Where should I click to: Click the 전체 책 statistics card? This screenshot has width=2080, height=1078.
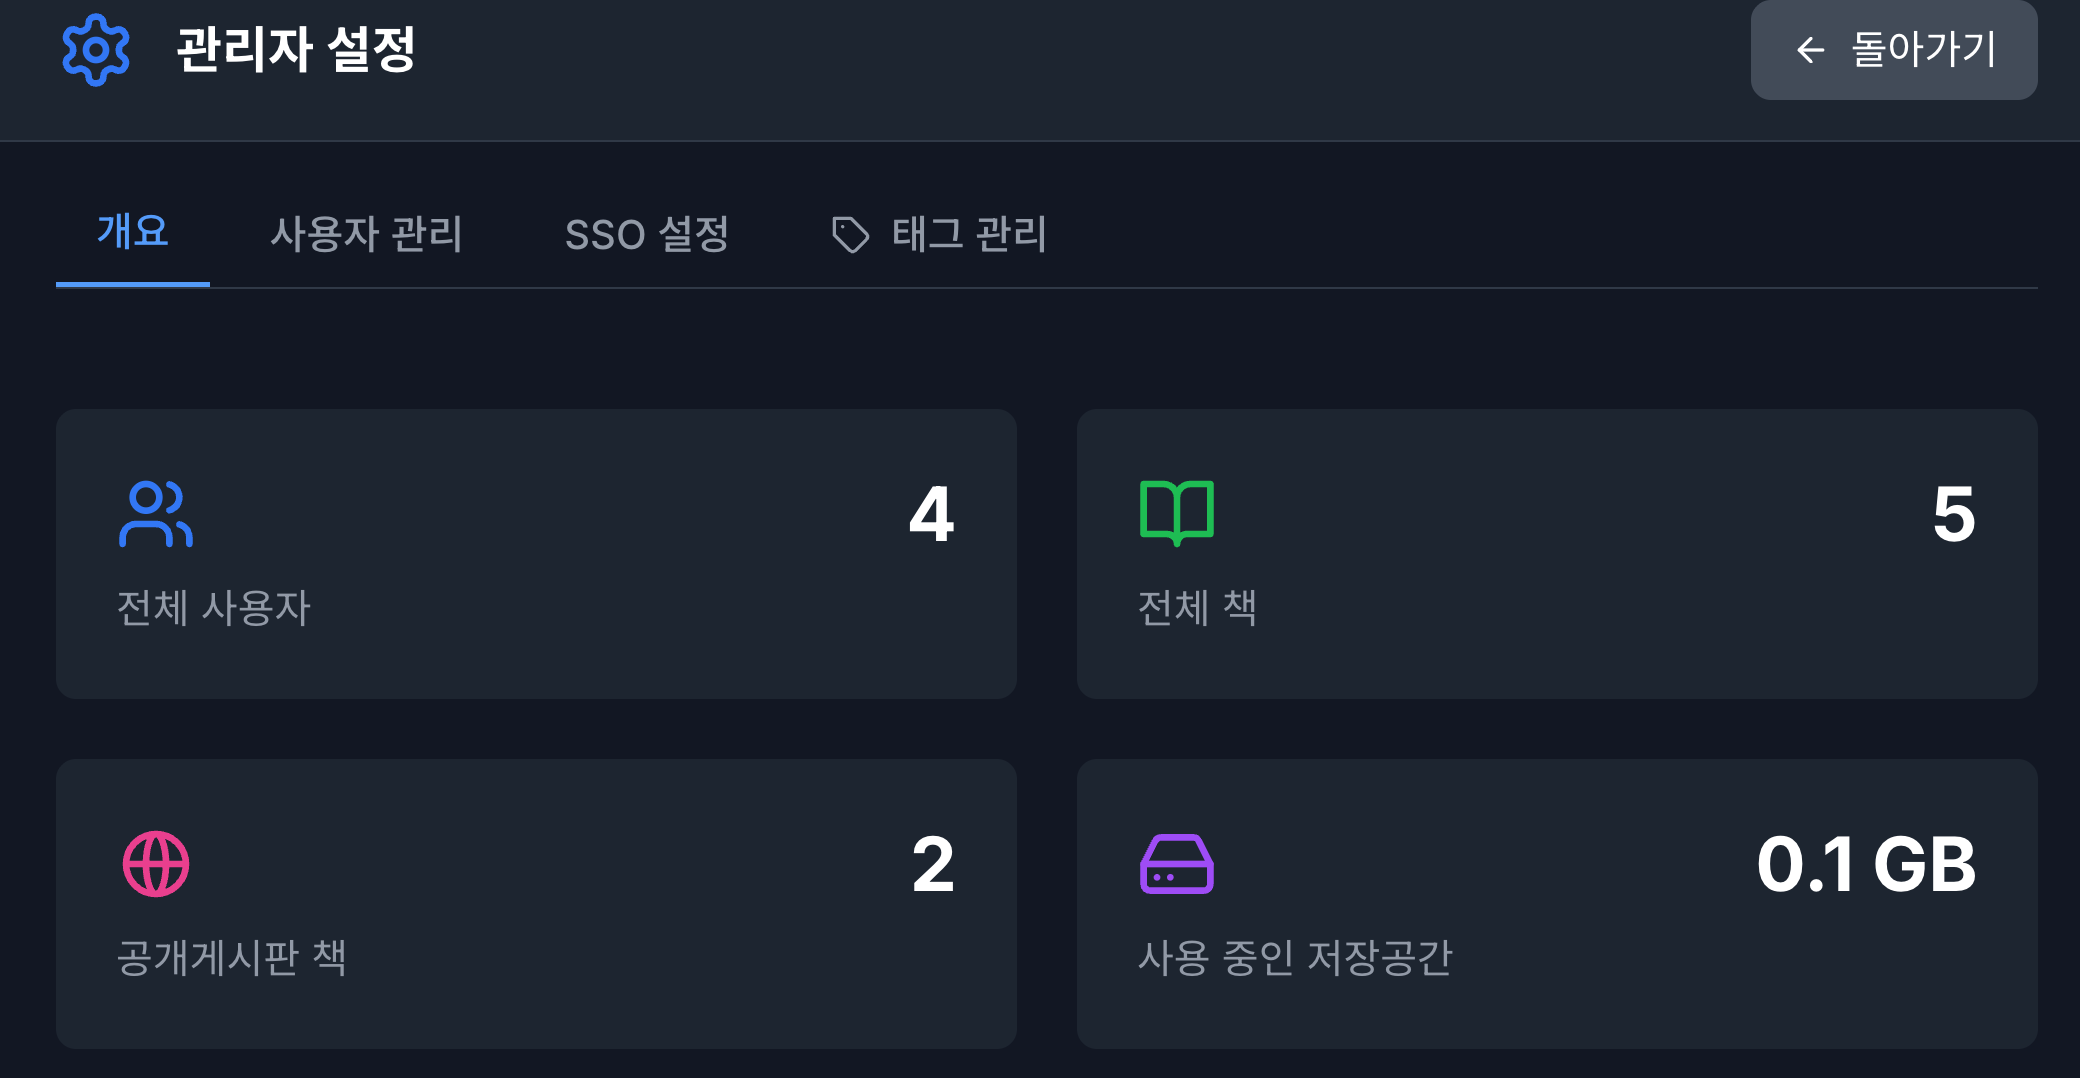tap(1557, 552)
